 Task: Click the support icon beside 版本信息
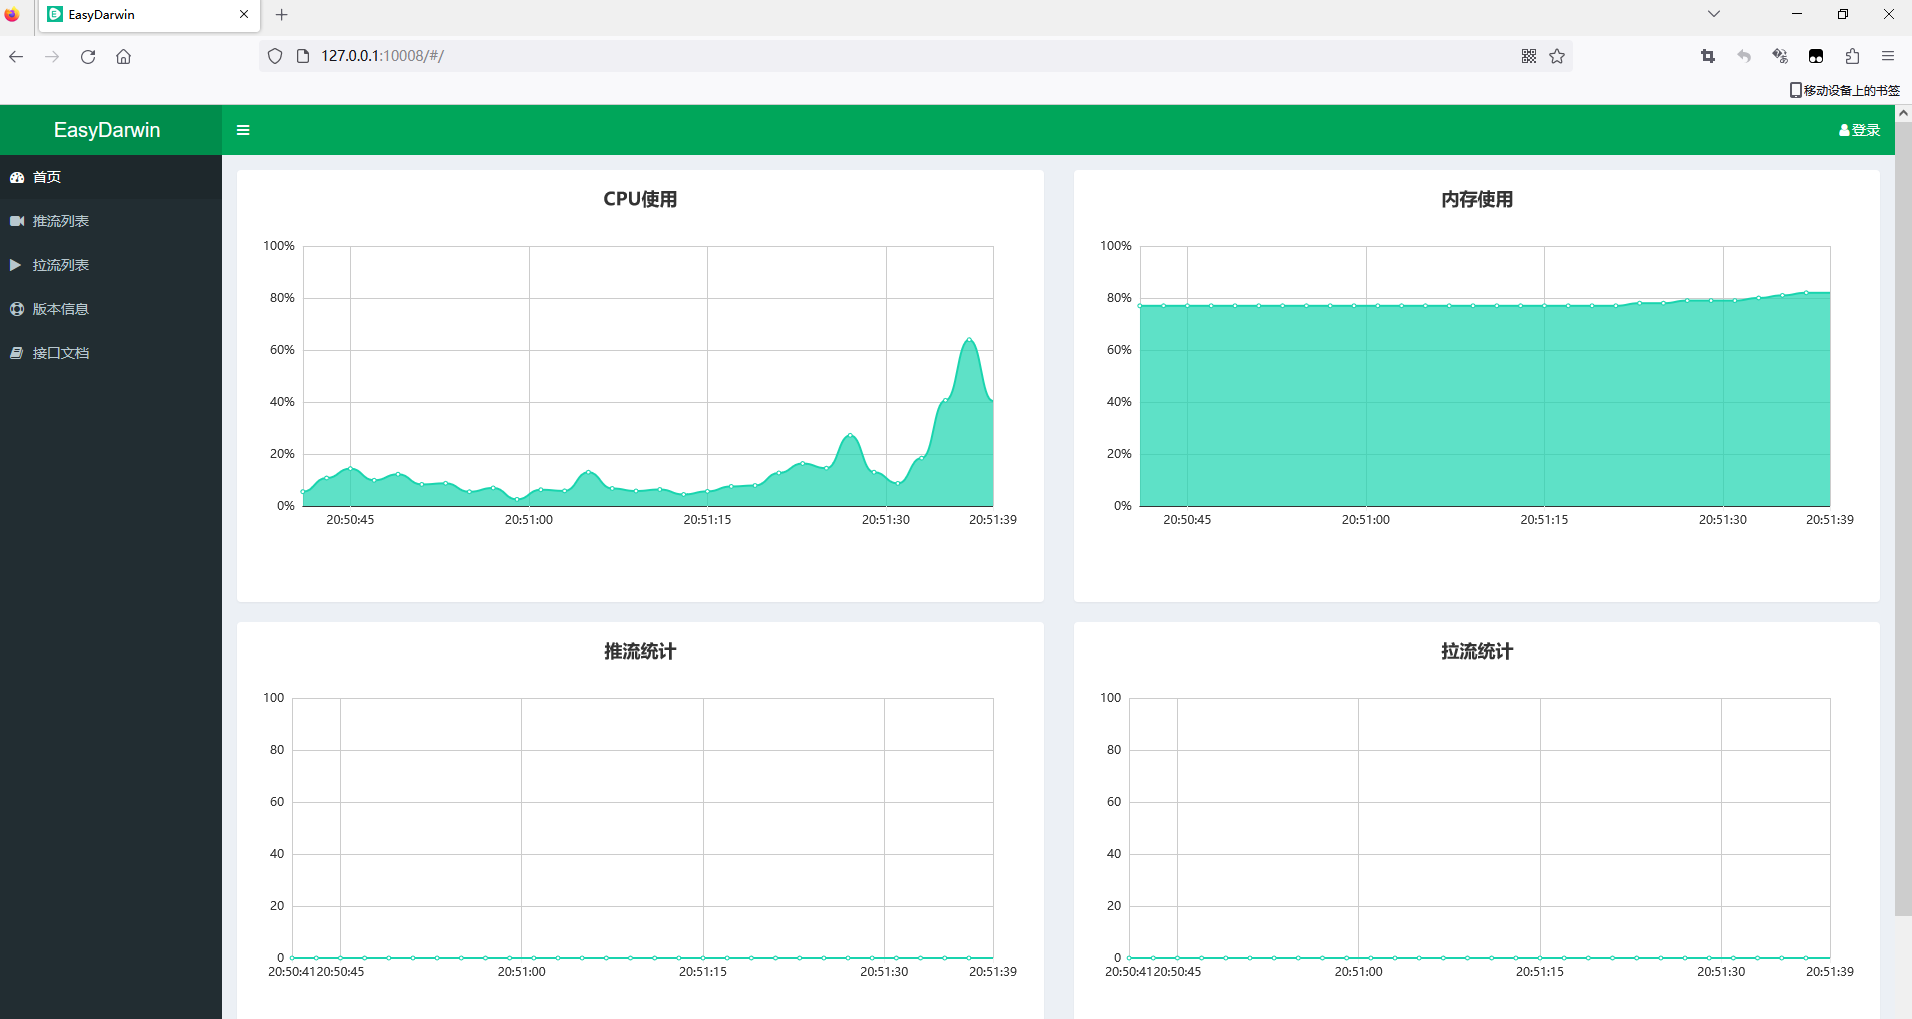tap(17, 309)
